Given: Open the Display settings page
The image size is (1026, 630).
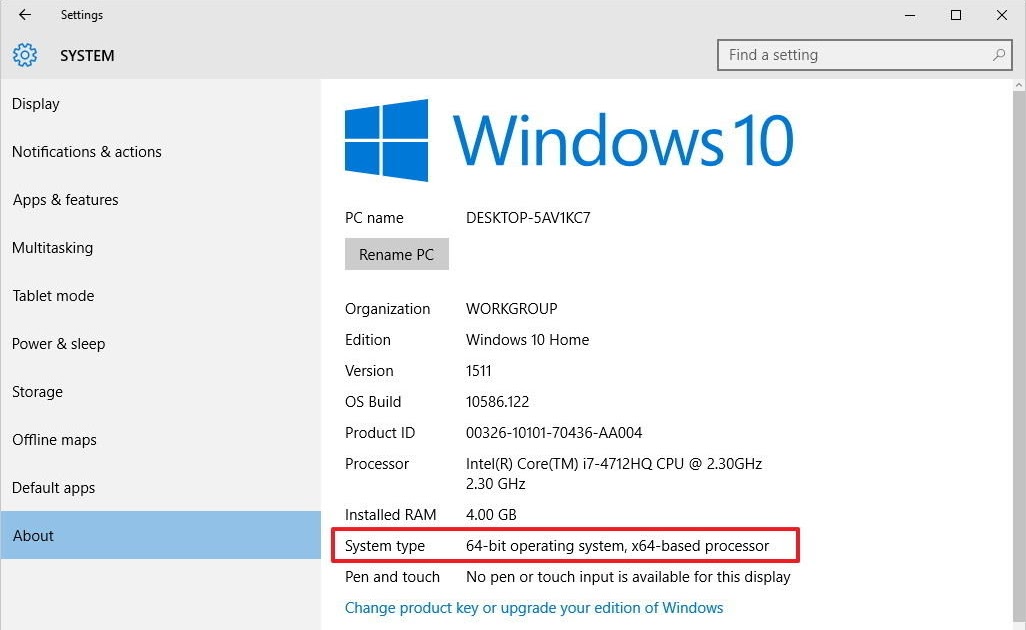Looking at the screenshot, I should (x=160, y=103).
